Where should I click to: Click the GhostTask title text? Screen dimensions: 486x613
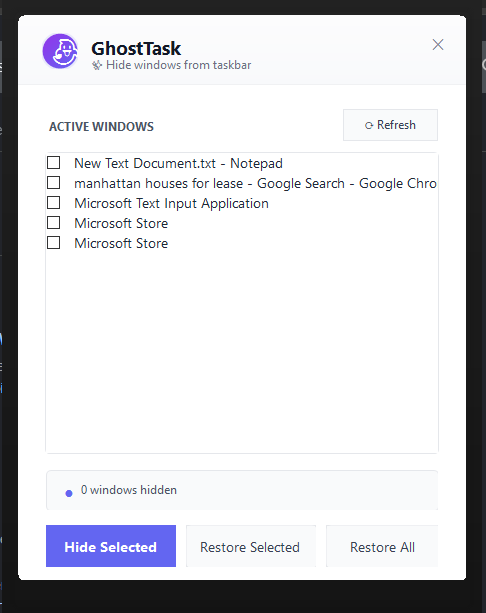tap(136, 48)
